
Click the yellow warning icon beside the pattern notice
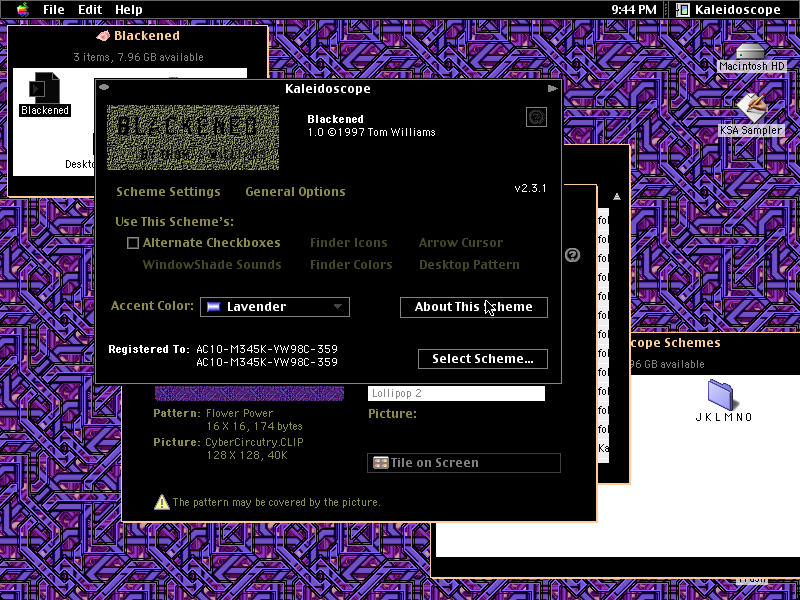(162, 502)
